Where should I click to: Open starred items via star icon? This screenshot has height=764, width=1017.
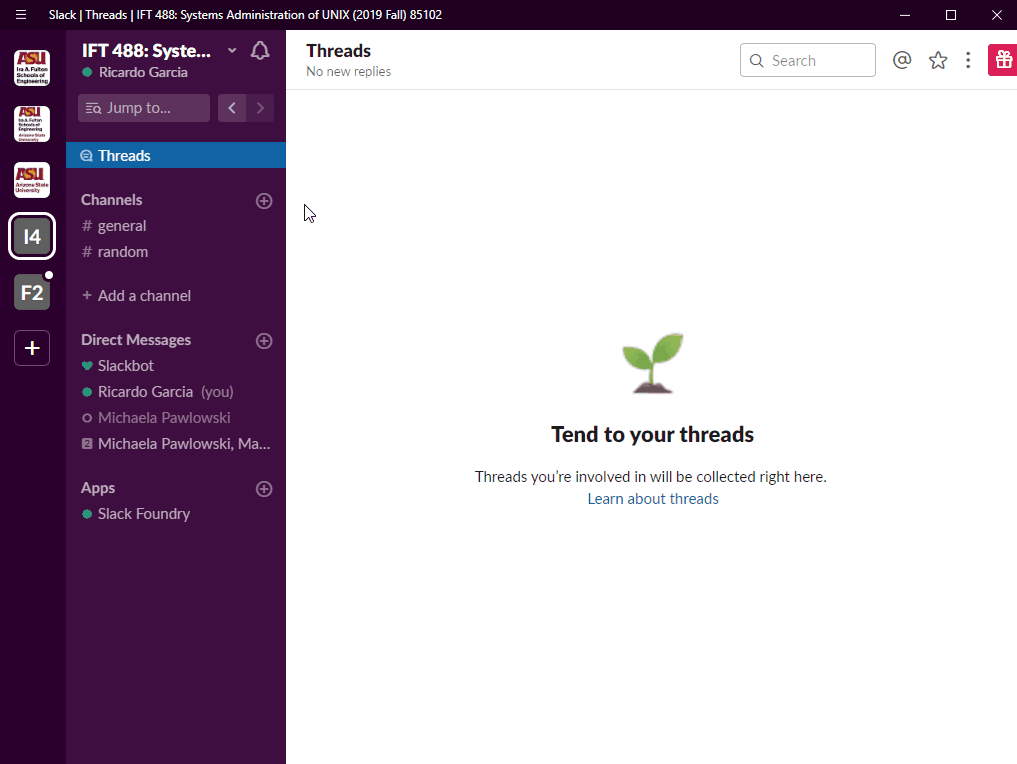(x=938, y=61)
